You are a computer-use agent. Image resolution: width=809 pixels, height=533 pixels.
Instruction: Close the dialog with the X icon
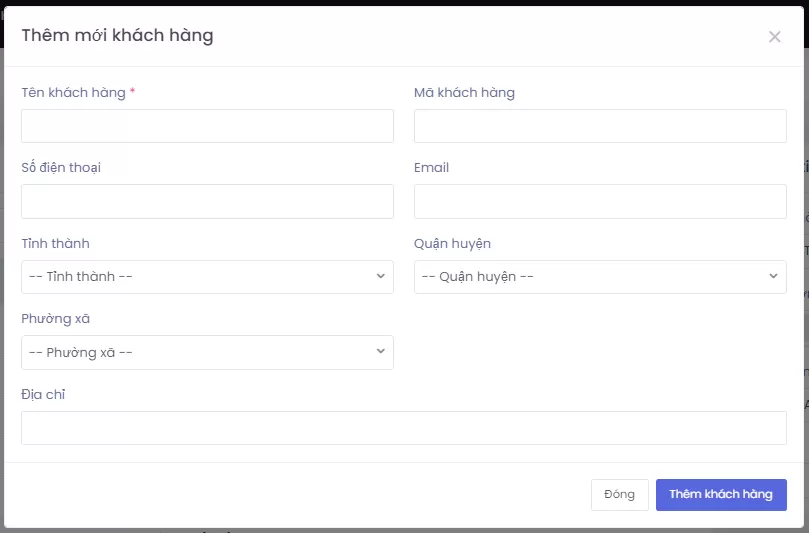click(x=774, y=37)
